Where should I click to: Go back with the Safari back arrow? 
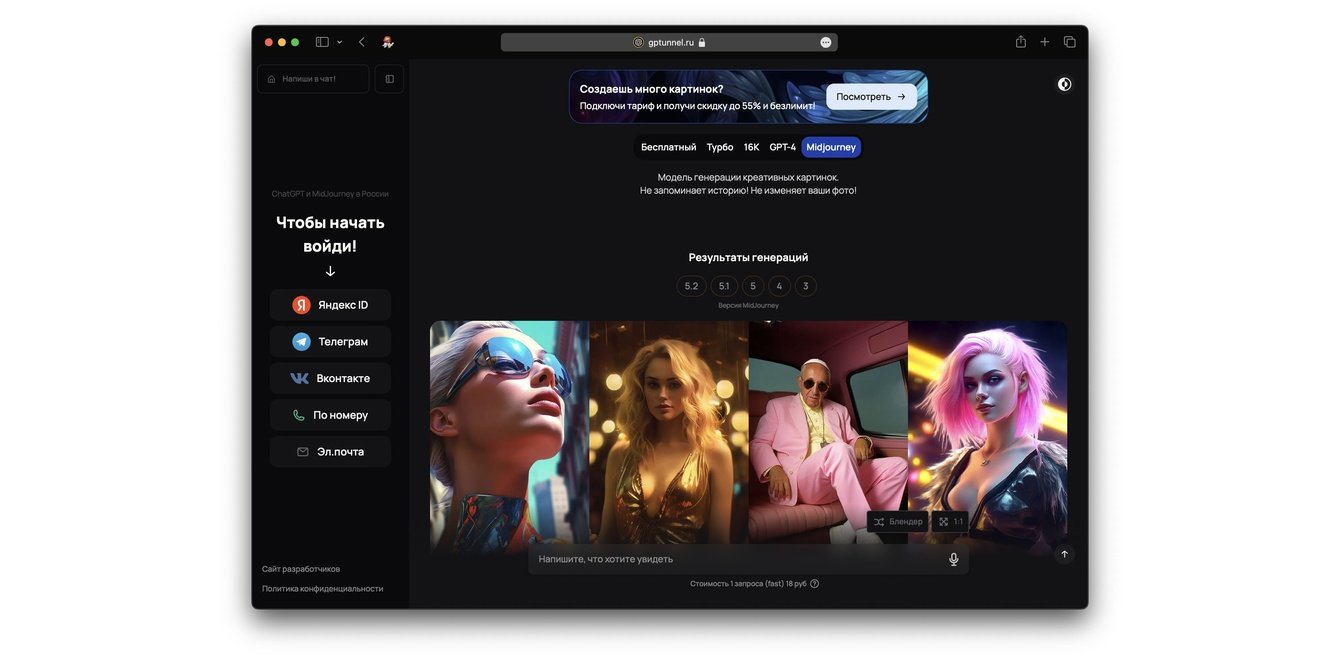click(x=361, y=42)
